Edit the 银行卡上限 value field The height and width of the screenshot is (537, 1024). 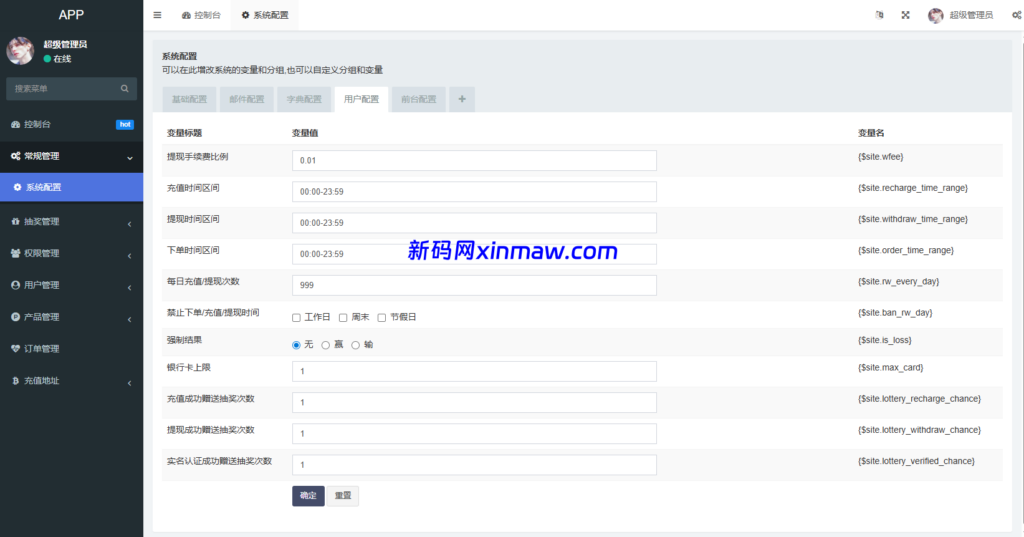[474, 372]
